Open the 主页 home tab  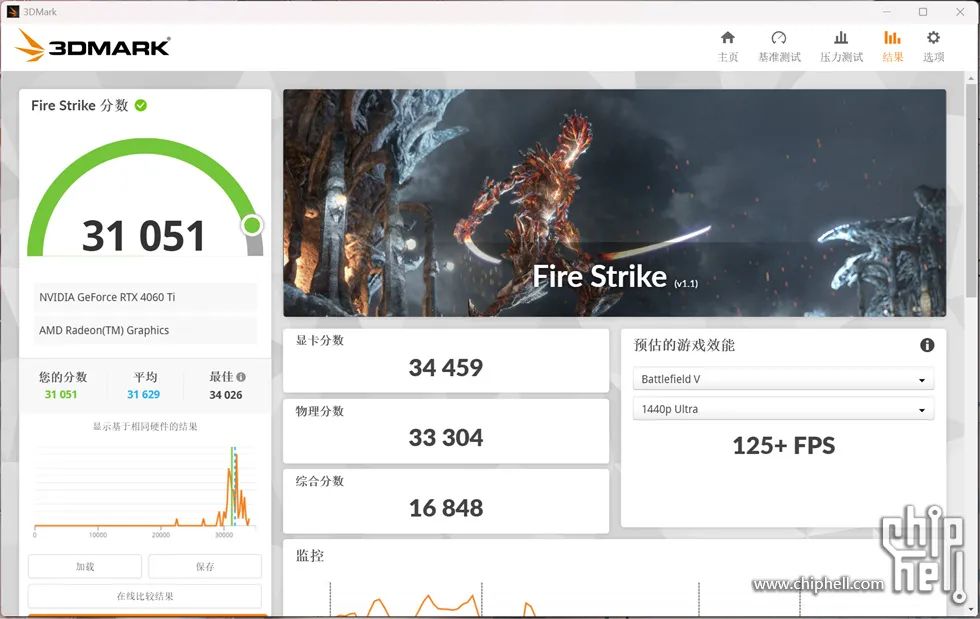(x=728, y=47)
